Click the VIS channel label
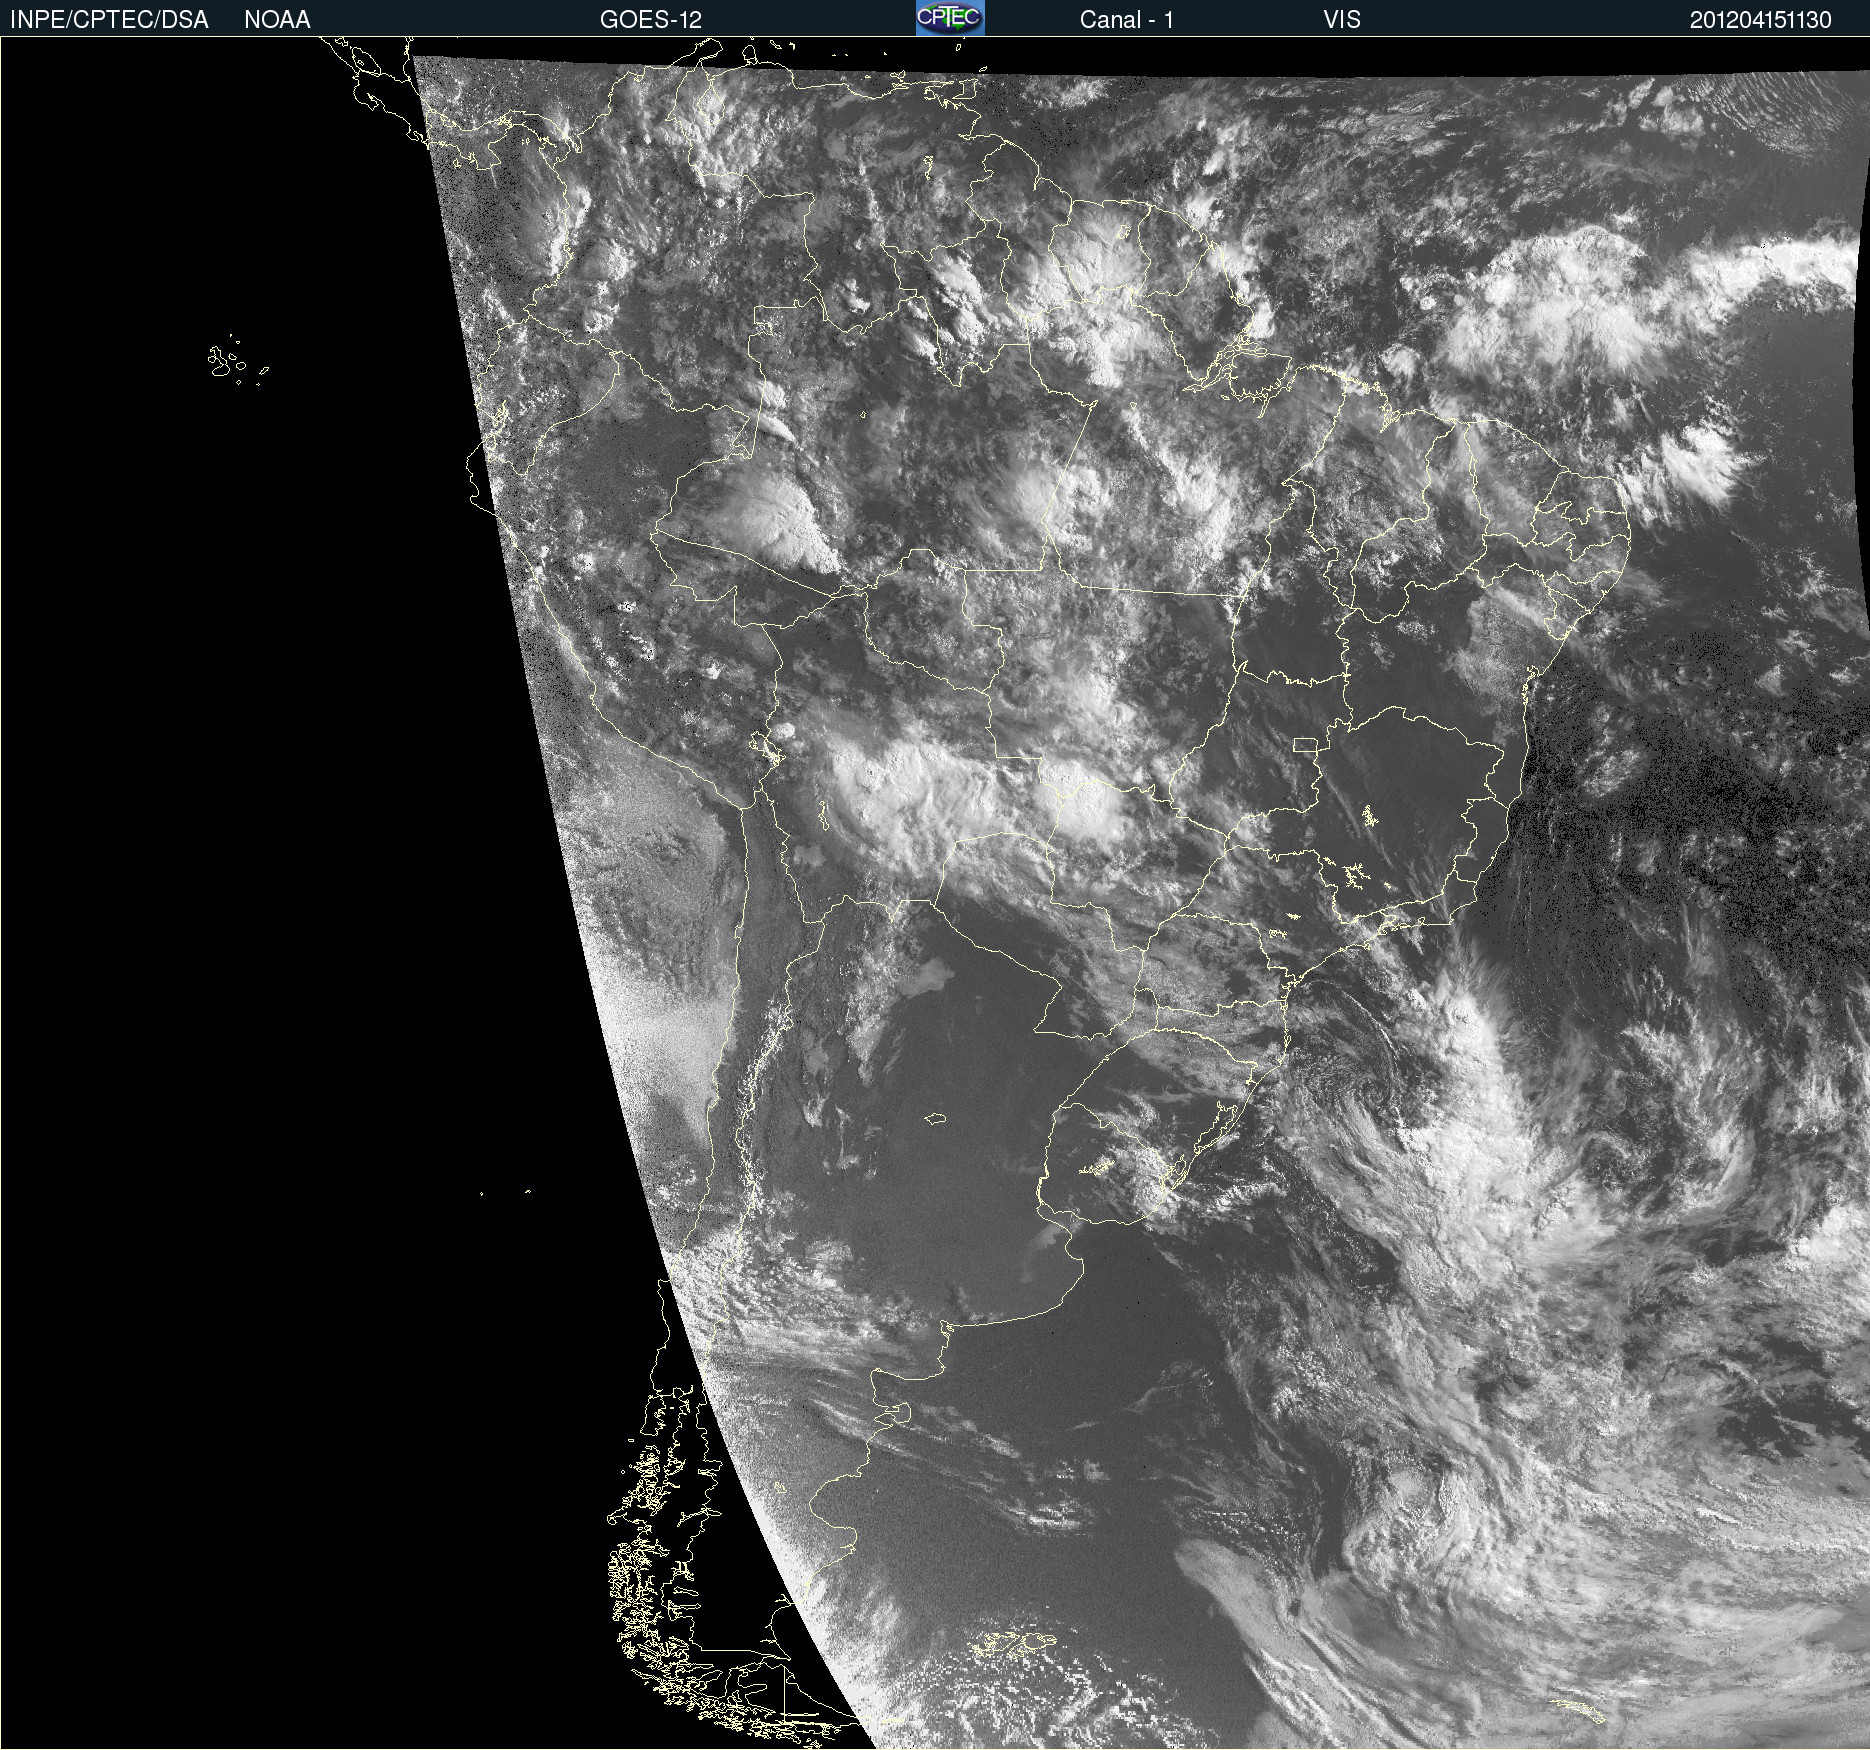Screen dimensions: 1870x1750 coord(1341,20)
